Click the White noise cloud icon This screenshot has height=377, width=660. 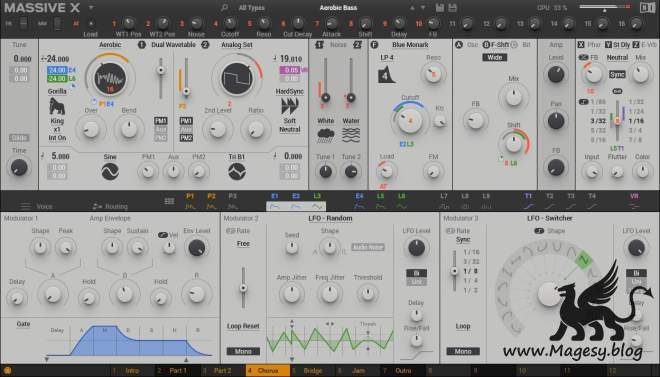coord(325,135)
